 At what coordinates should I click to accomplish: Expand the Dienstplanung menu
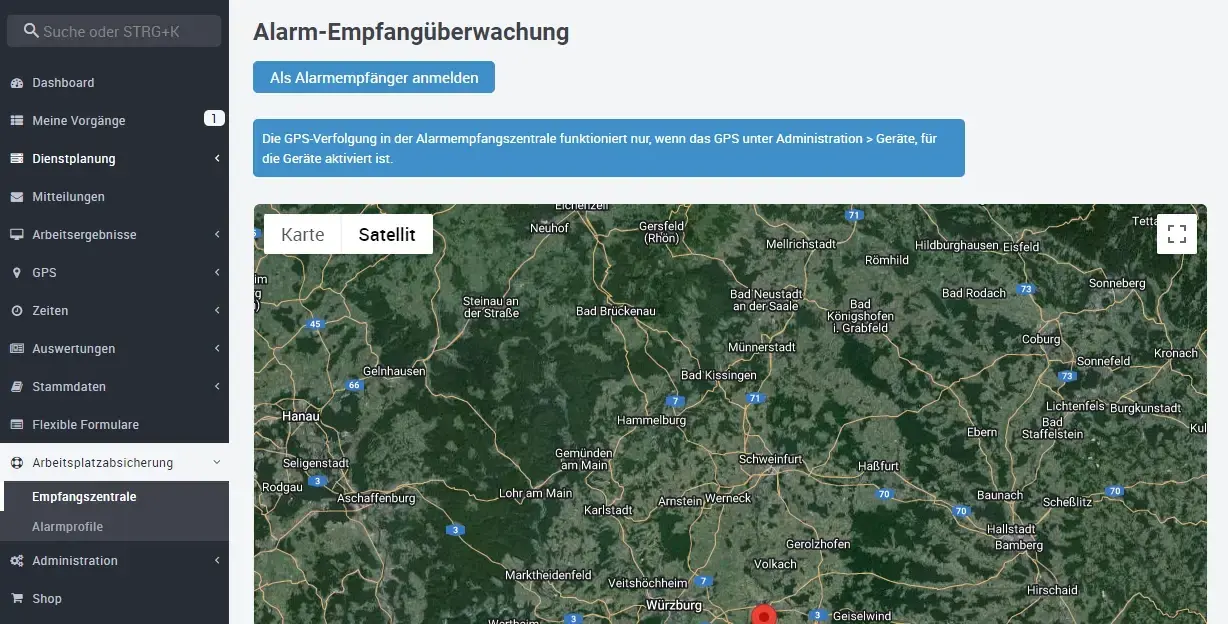pos(217,158)
